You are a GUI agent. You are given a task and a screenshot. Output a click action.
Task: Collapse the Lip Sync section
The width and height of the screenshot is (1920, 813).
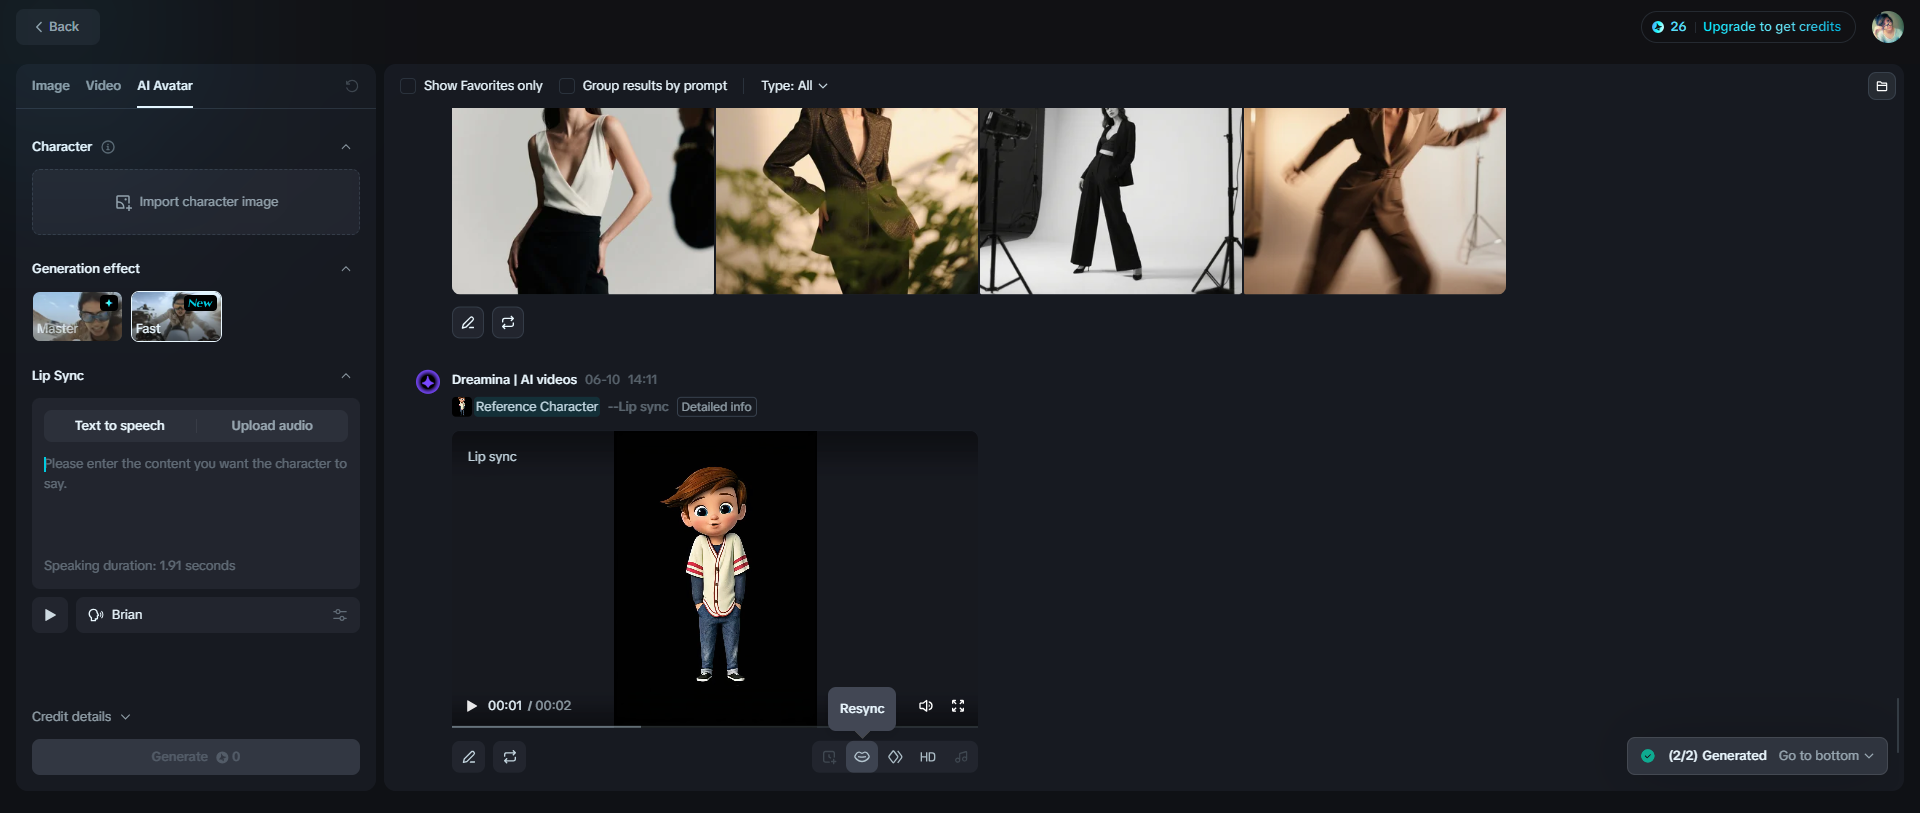(346, 376)
